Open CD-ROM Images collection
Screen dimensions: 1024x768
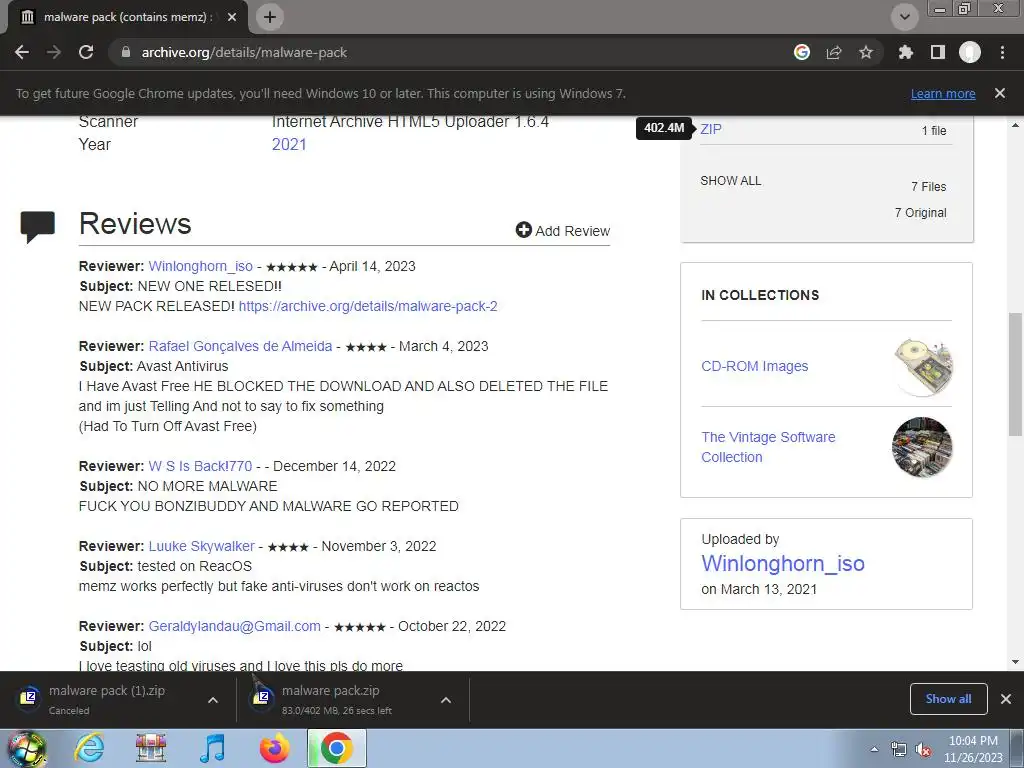coord(754,366)
